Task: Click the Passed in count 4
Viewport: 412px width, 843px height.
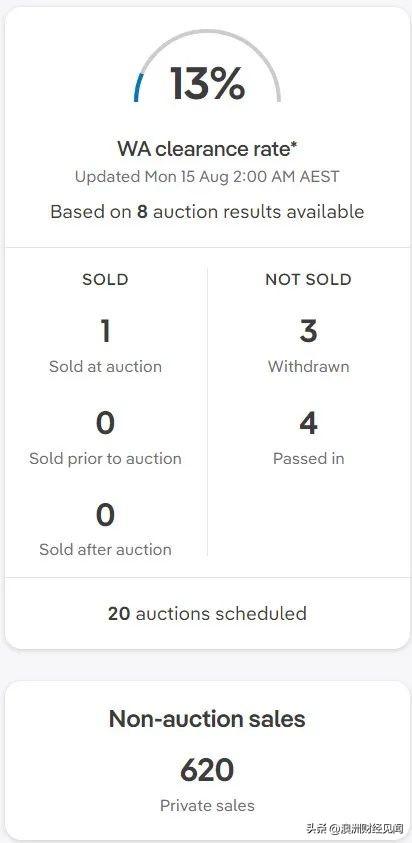Action: tap(308, 423)
